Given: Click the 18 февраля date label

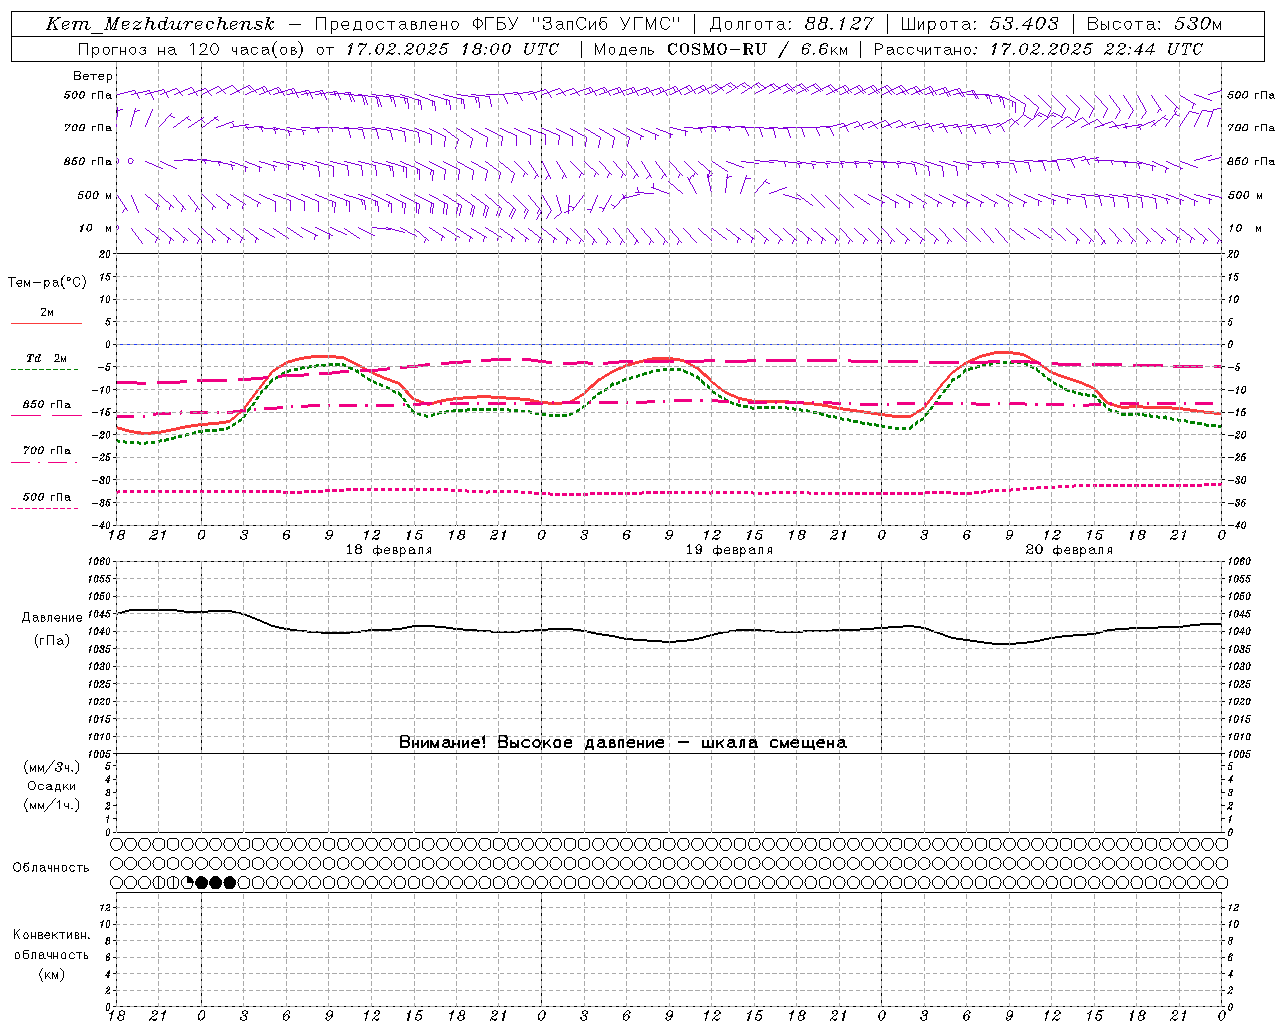Looking at the screenshot, I should coord(389,550).
